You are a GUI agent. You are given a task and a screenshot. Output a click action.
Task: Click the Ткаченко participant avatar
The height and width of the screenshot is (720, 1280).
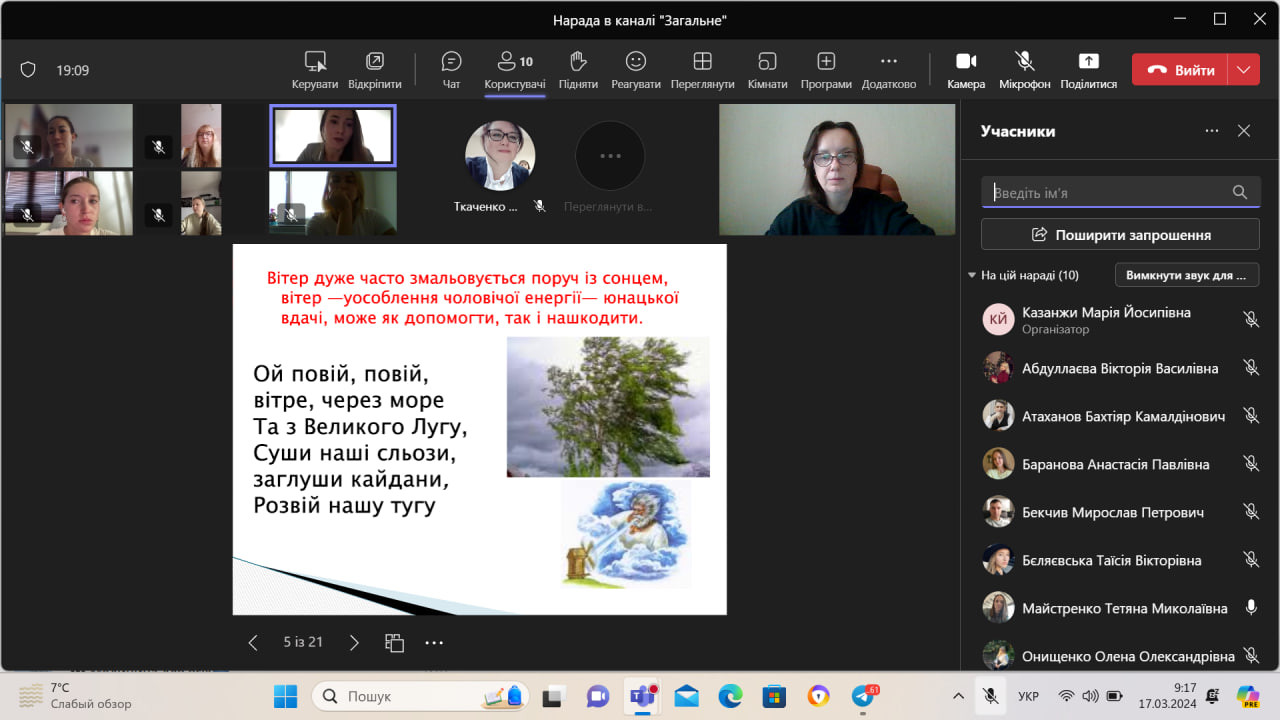(x=500, y=156)
